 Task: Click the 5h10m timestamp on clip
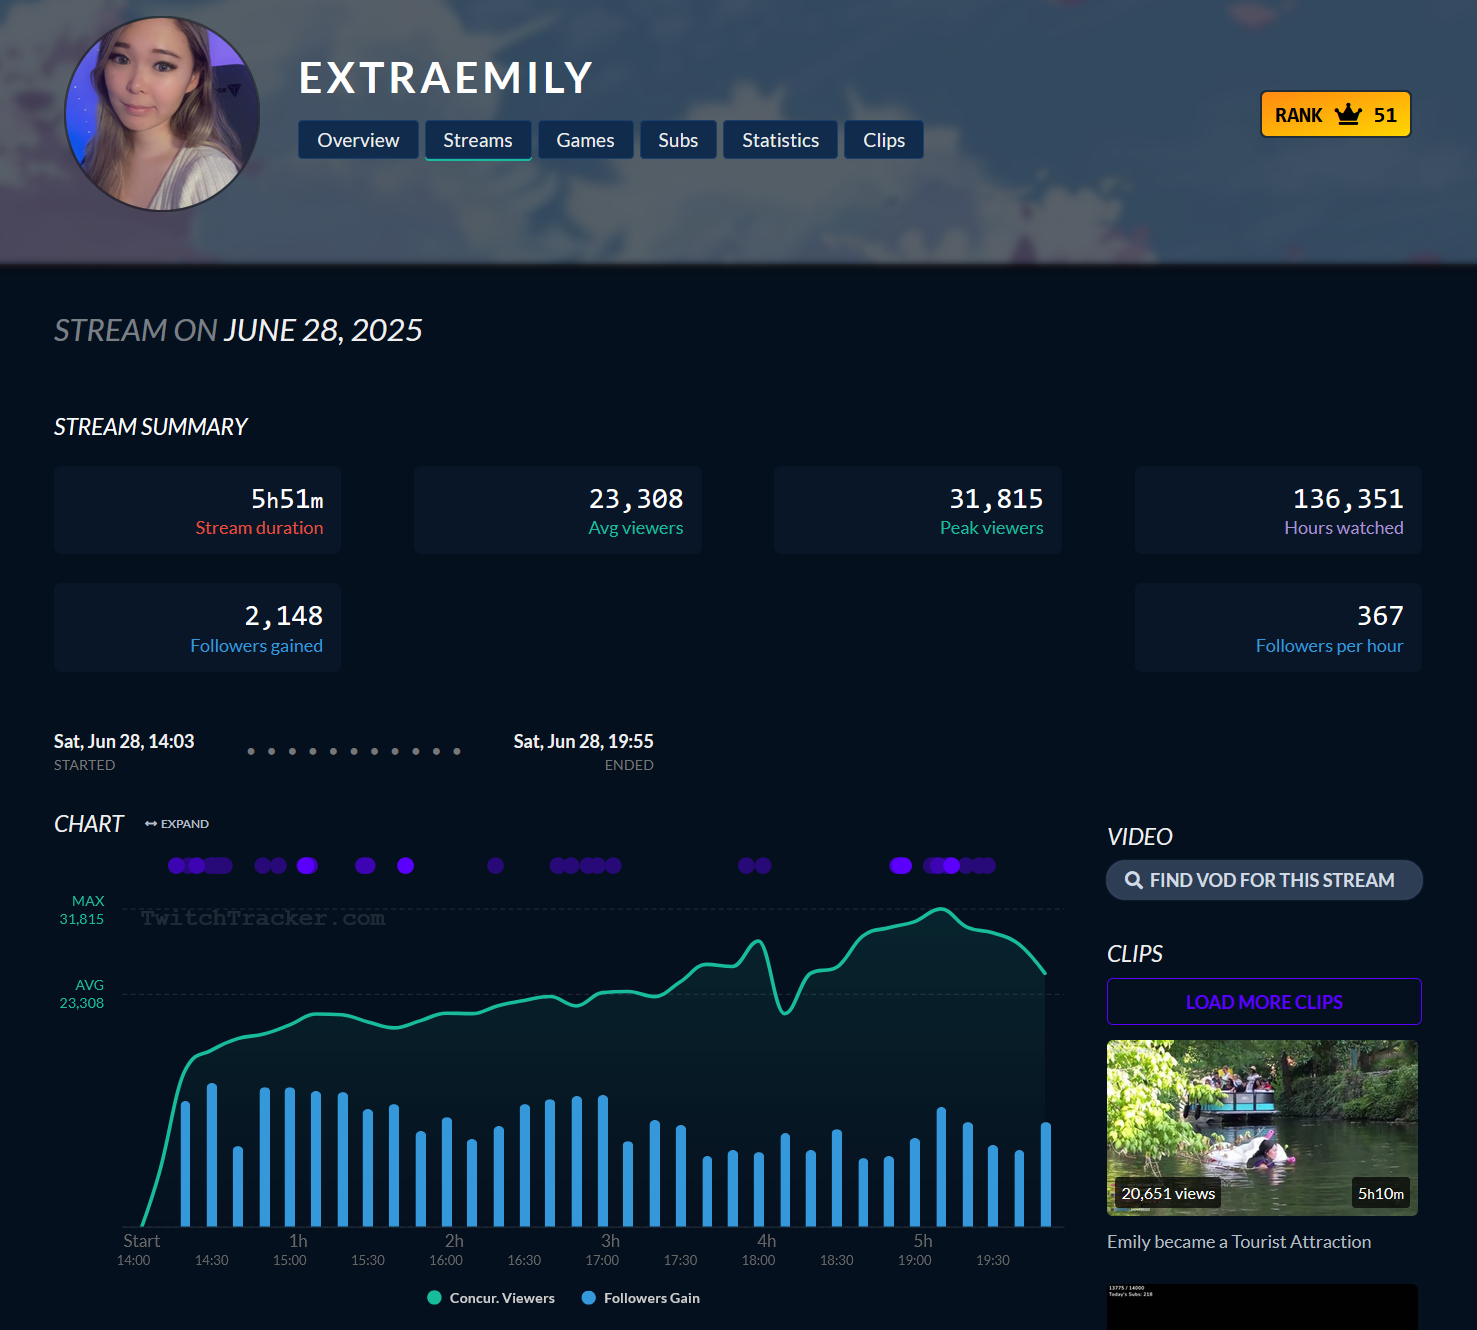tap(1381, 1193)
